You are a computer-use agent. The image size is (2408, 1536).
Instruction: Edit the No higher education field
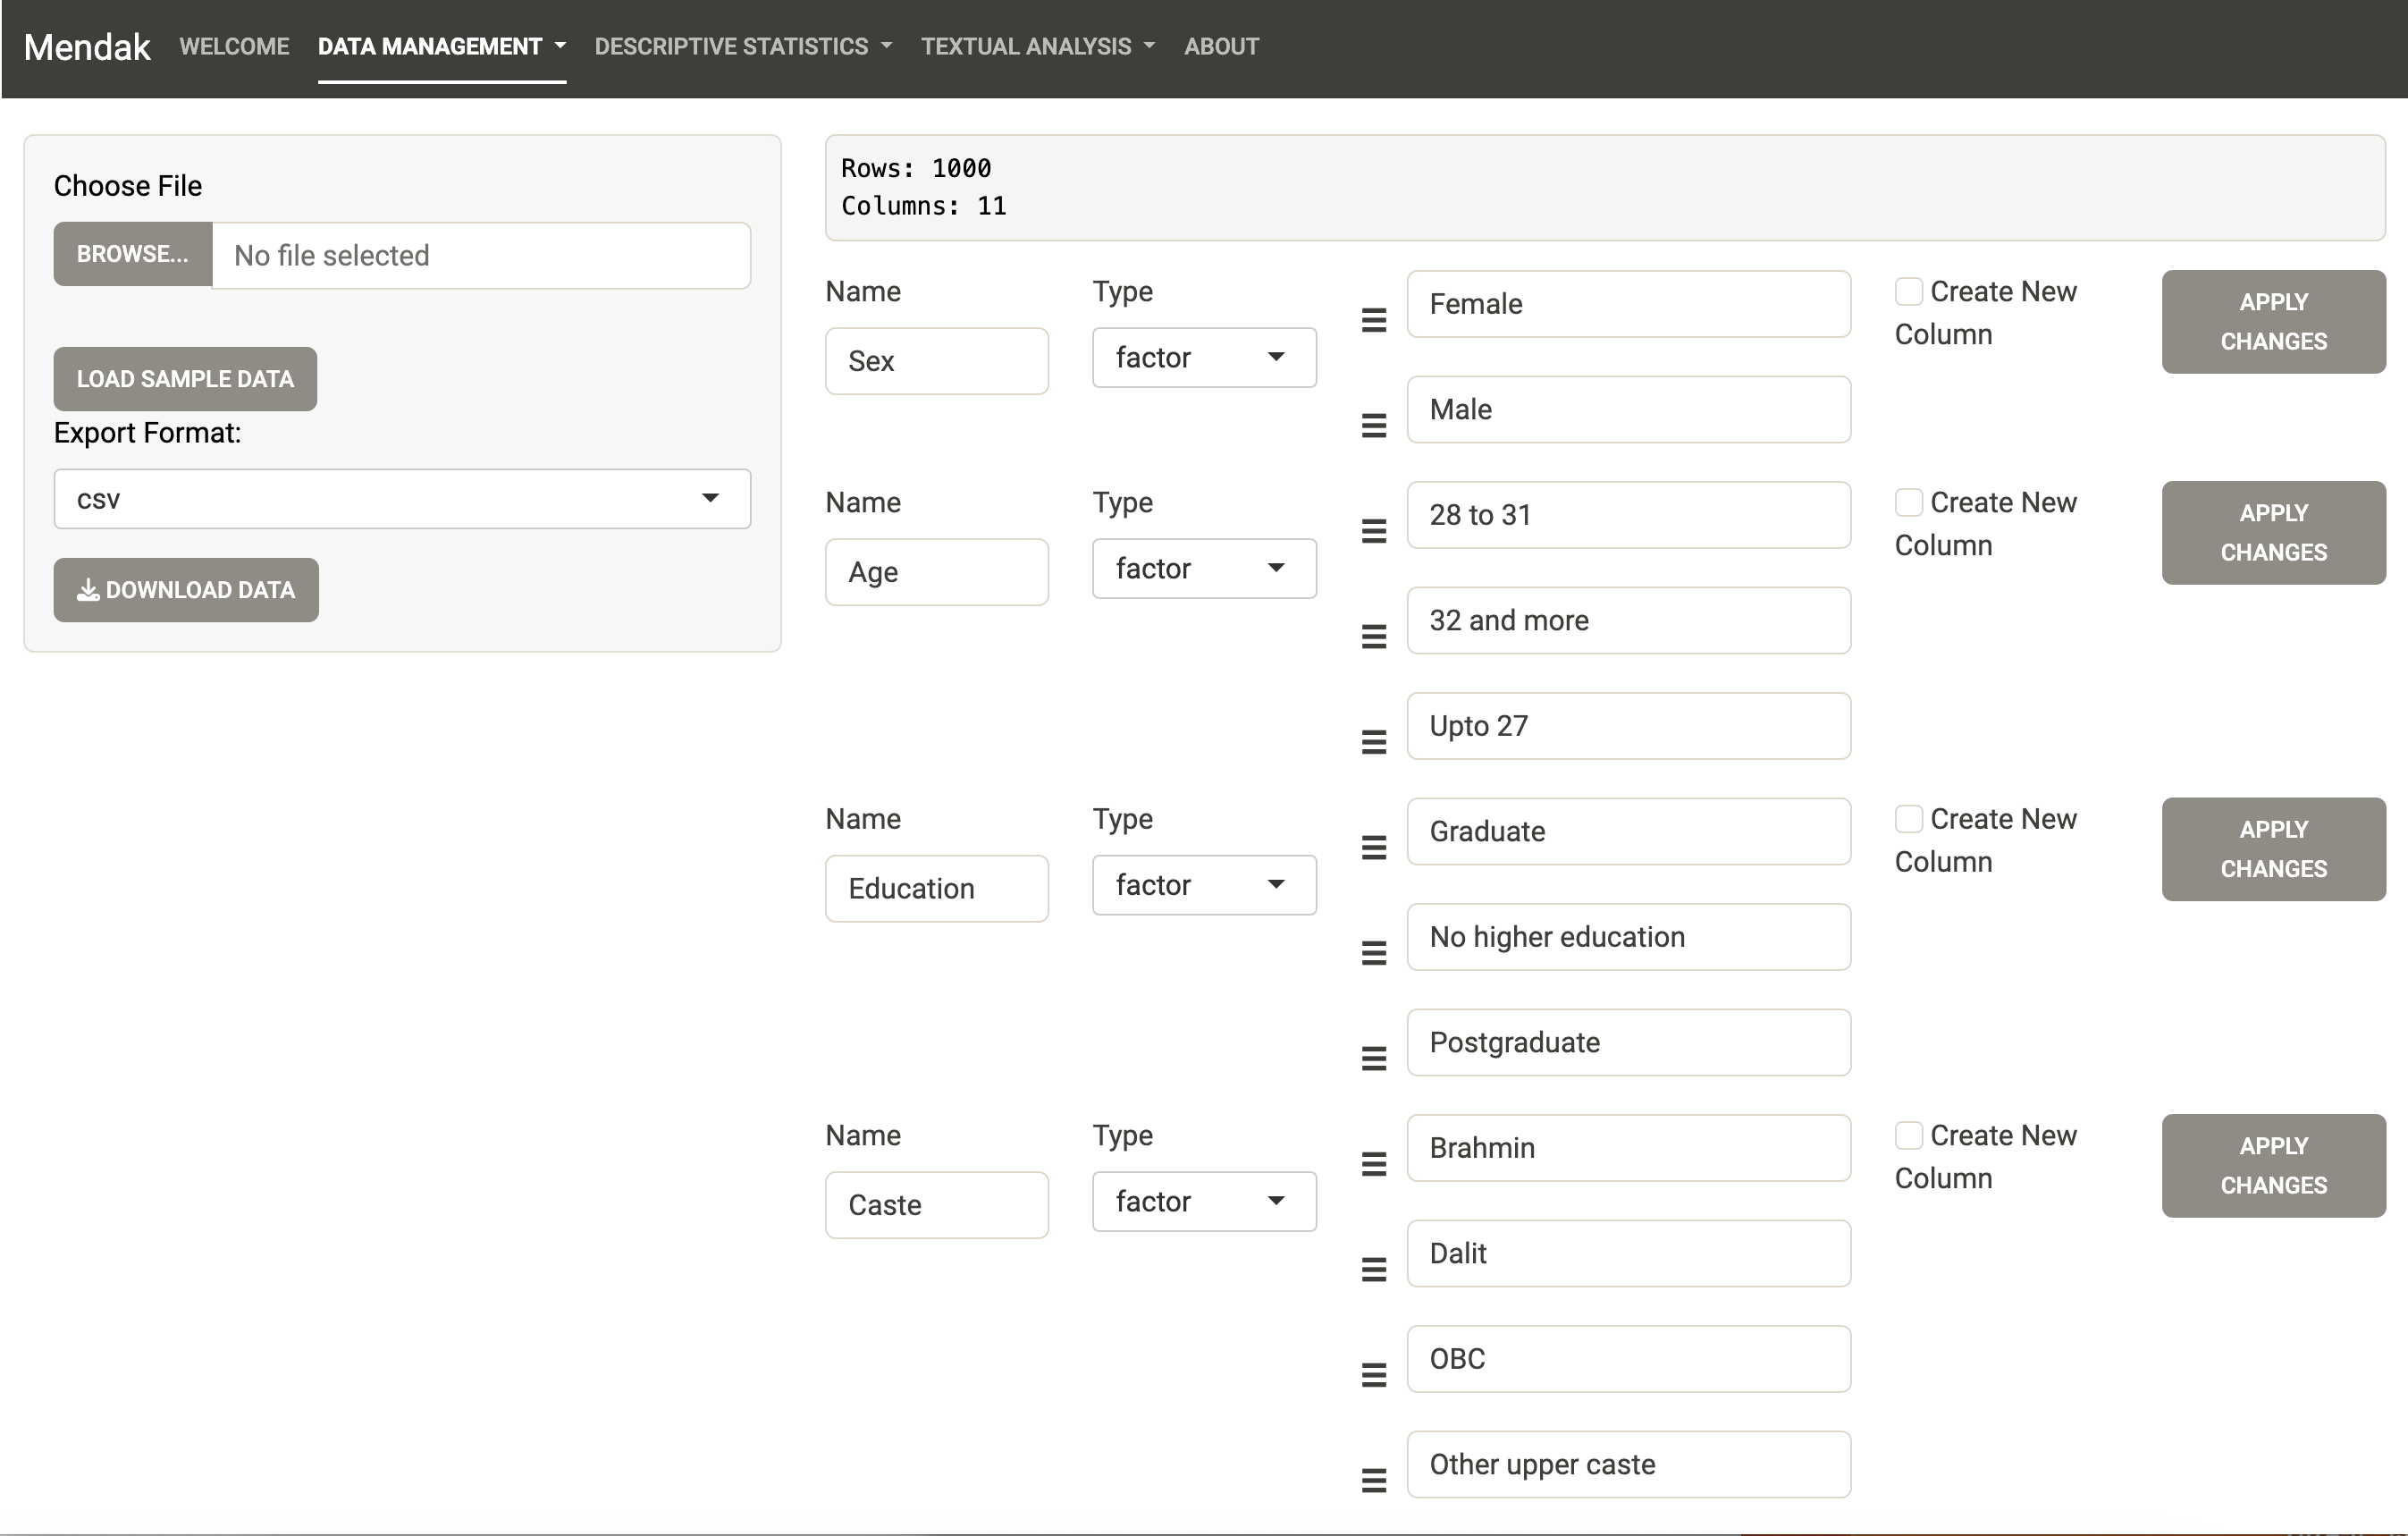click(x=1629, y=937)
